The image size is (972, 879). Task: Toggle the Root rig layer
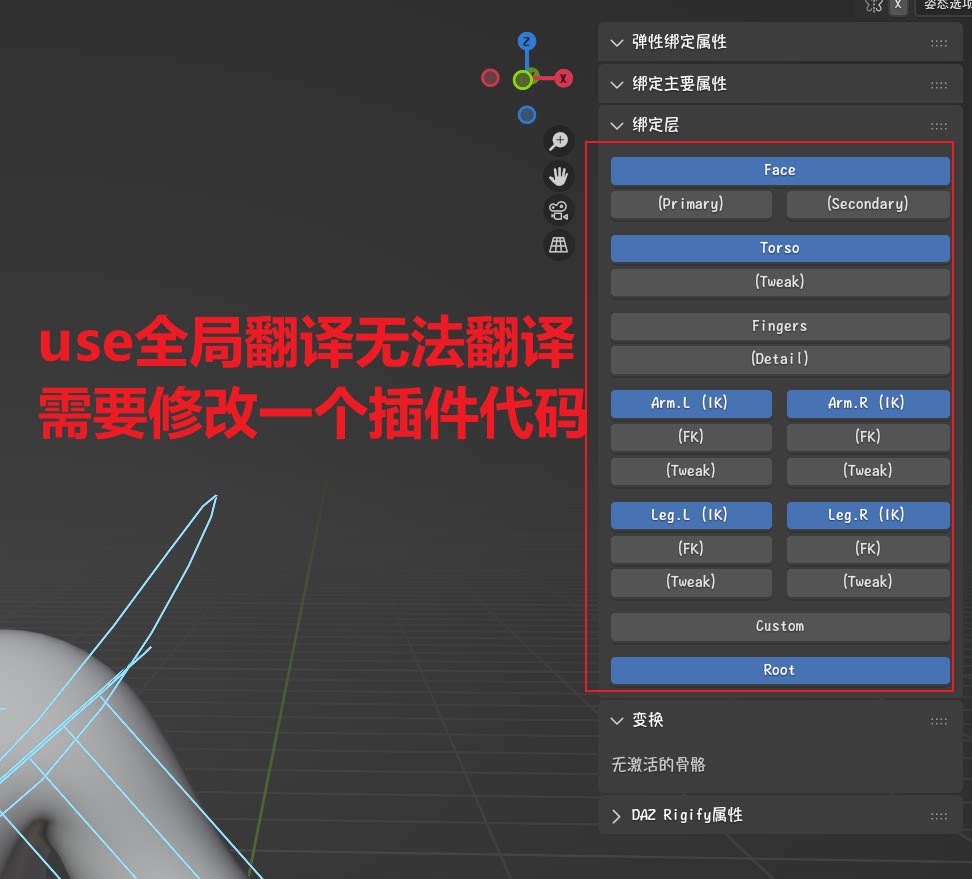pyautogui.click(x=780, y=671)
